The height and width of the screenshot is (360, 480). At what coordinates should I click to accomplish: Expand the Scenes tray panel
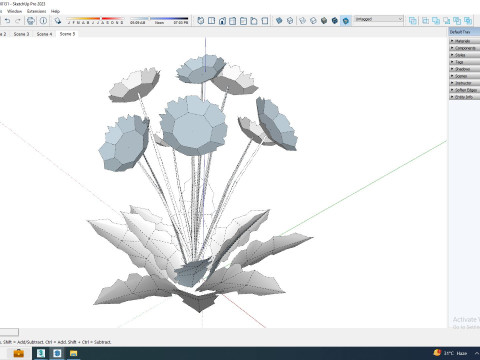pyautogui.click(x=465, y=76)
